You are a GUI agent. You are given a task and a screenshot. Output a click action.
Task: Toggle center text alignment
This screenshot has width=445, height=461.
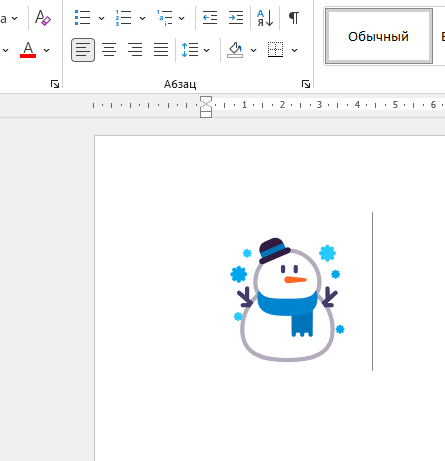(x=109, y=50)
